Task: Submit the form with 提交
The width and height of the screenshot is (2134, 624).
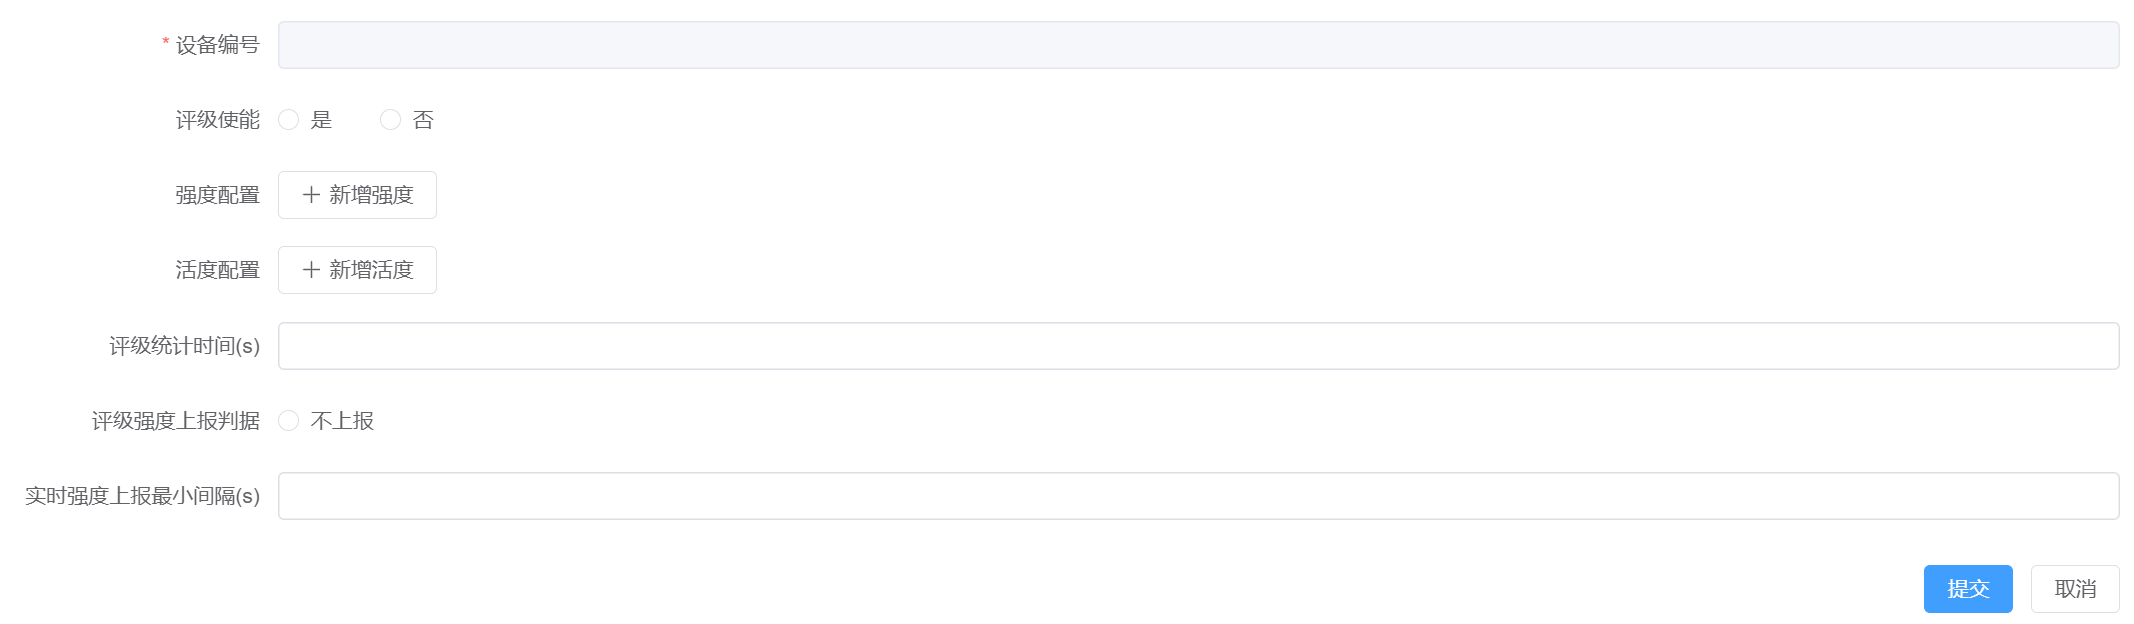Action: pos(1968,589)
